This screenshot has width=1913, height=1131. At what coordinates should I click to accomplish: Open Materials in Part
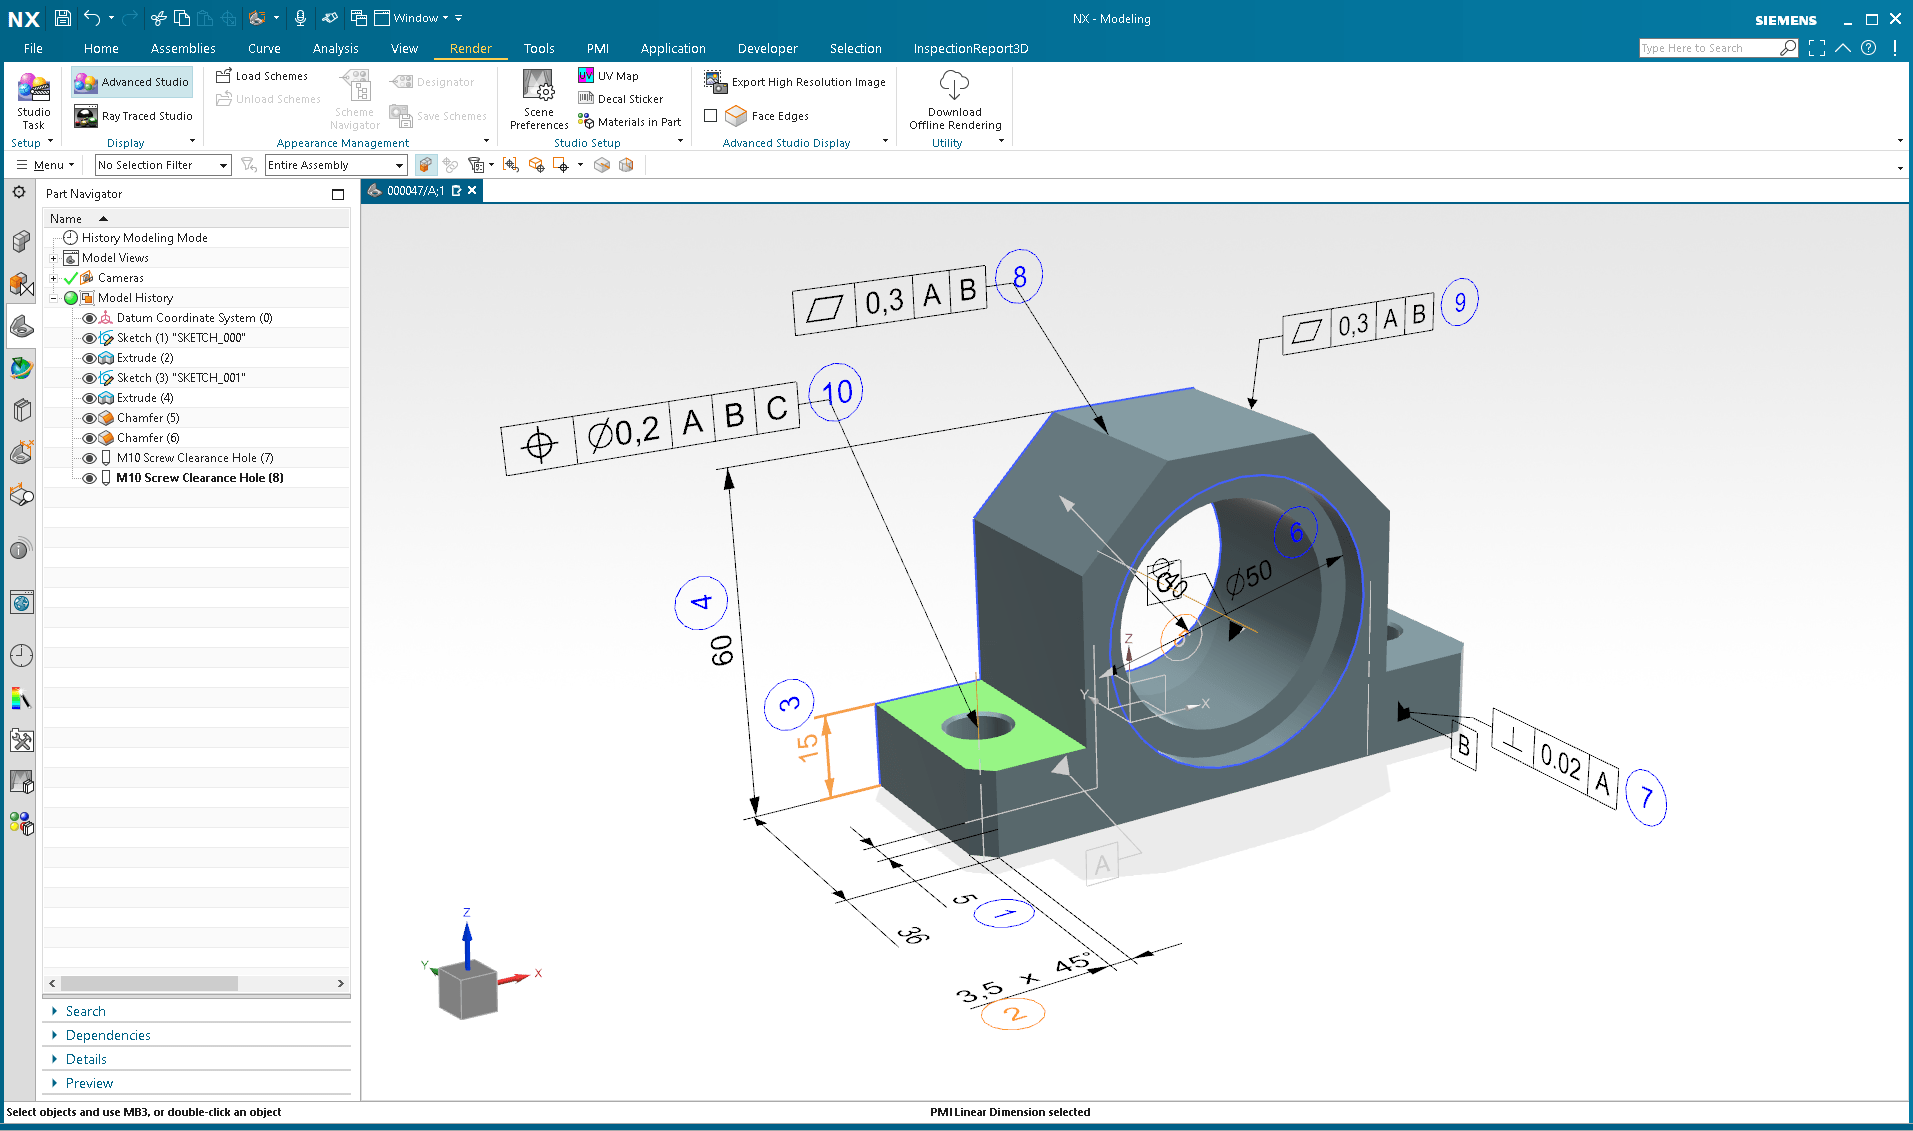click(x=630, y=121)
